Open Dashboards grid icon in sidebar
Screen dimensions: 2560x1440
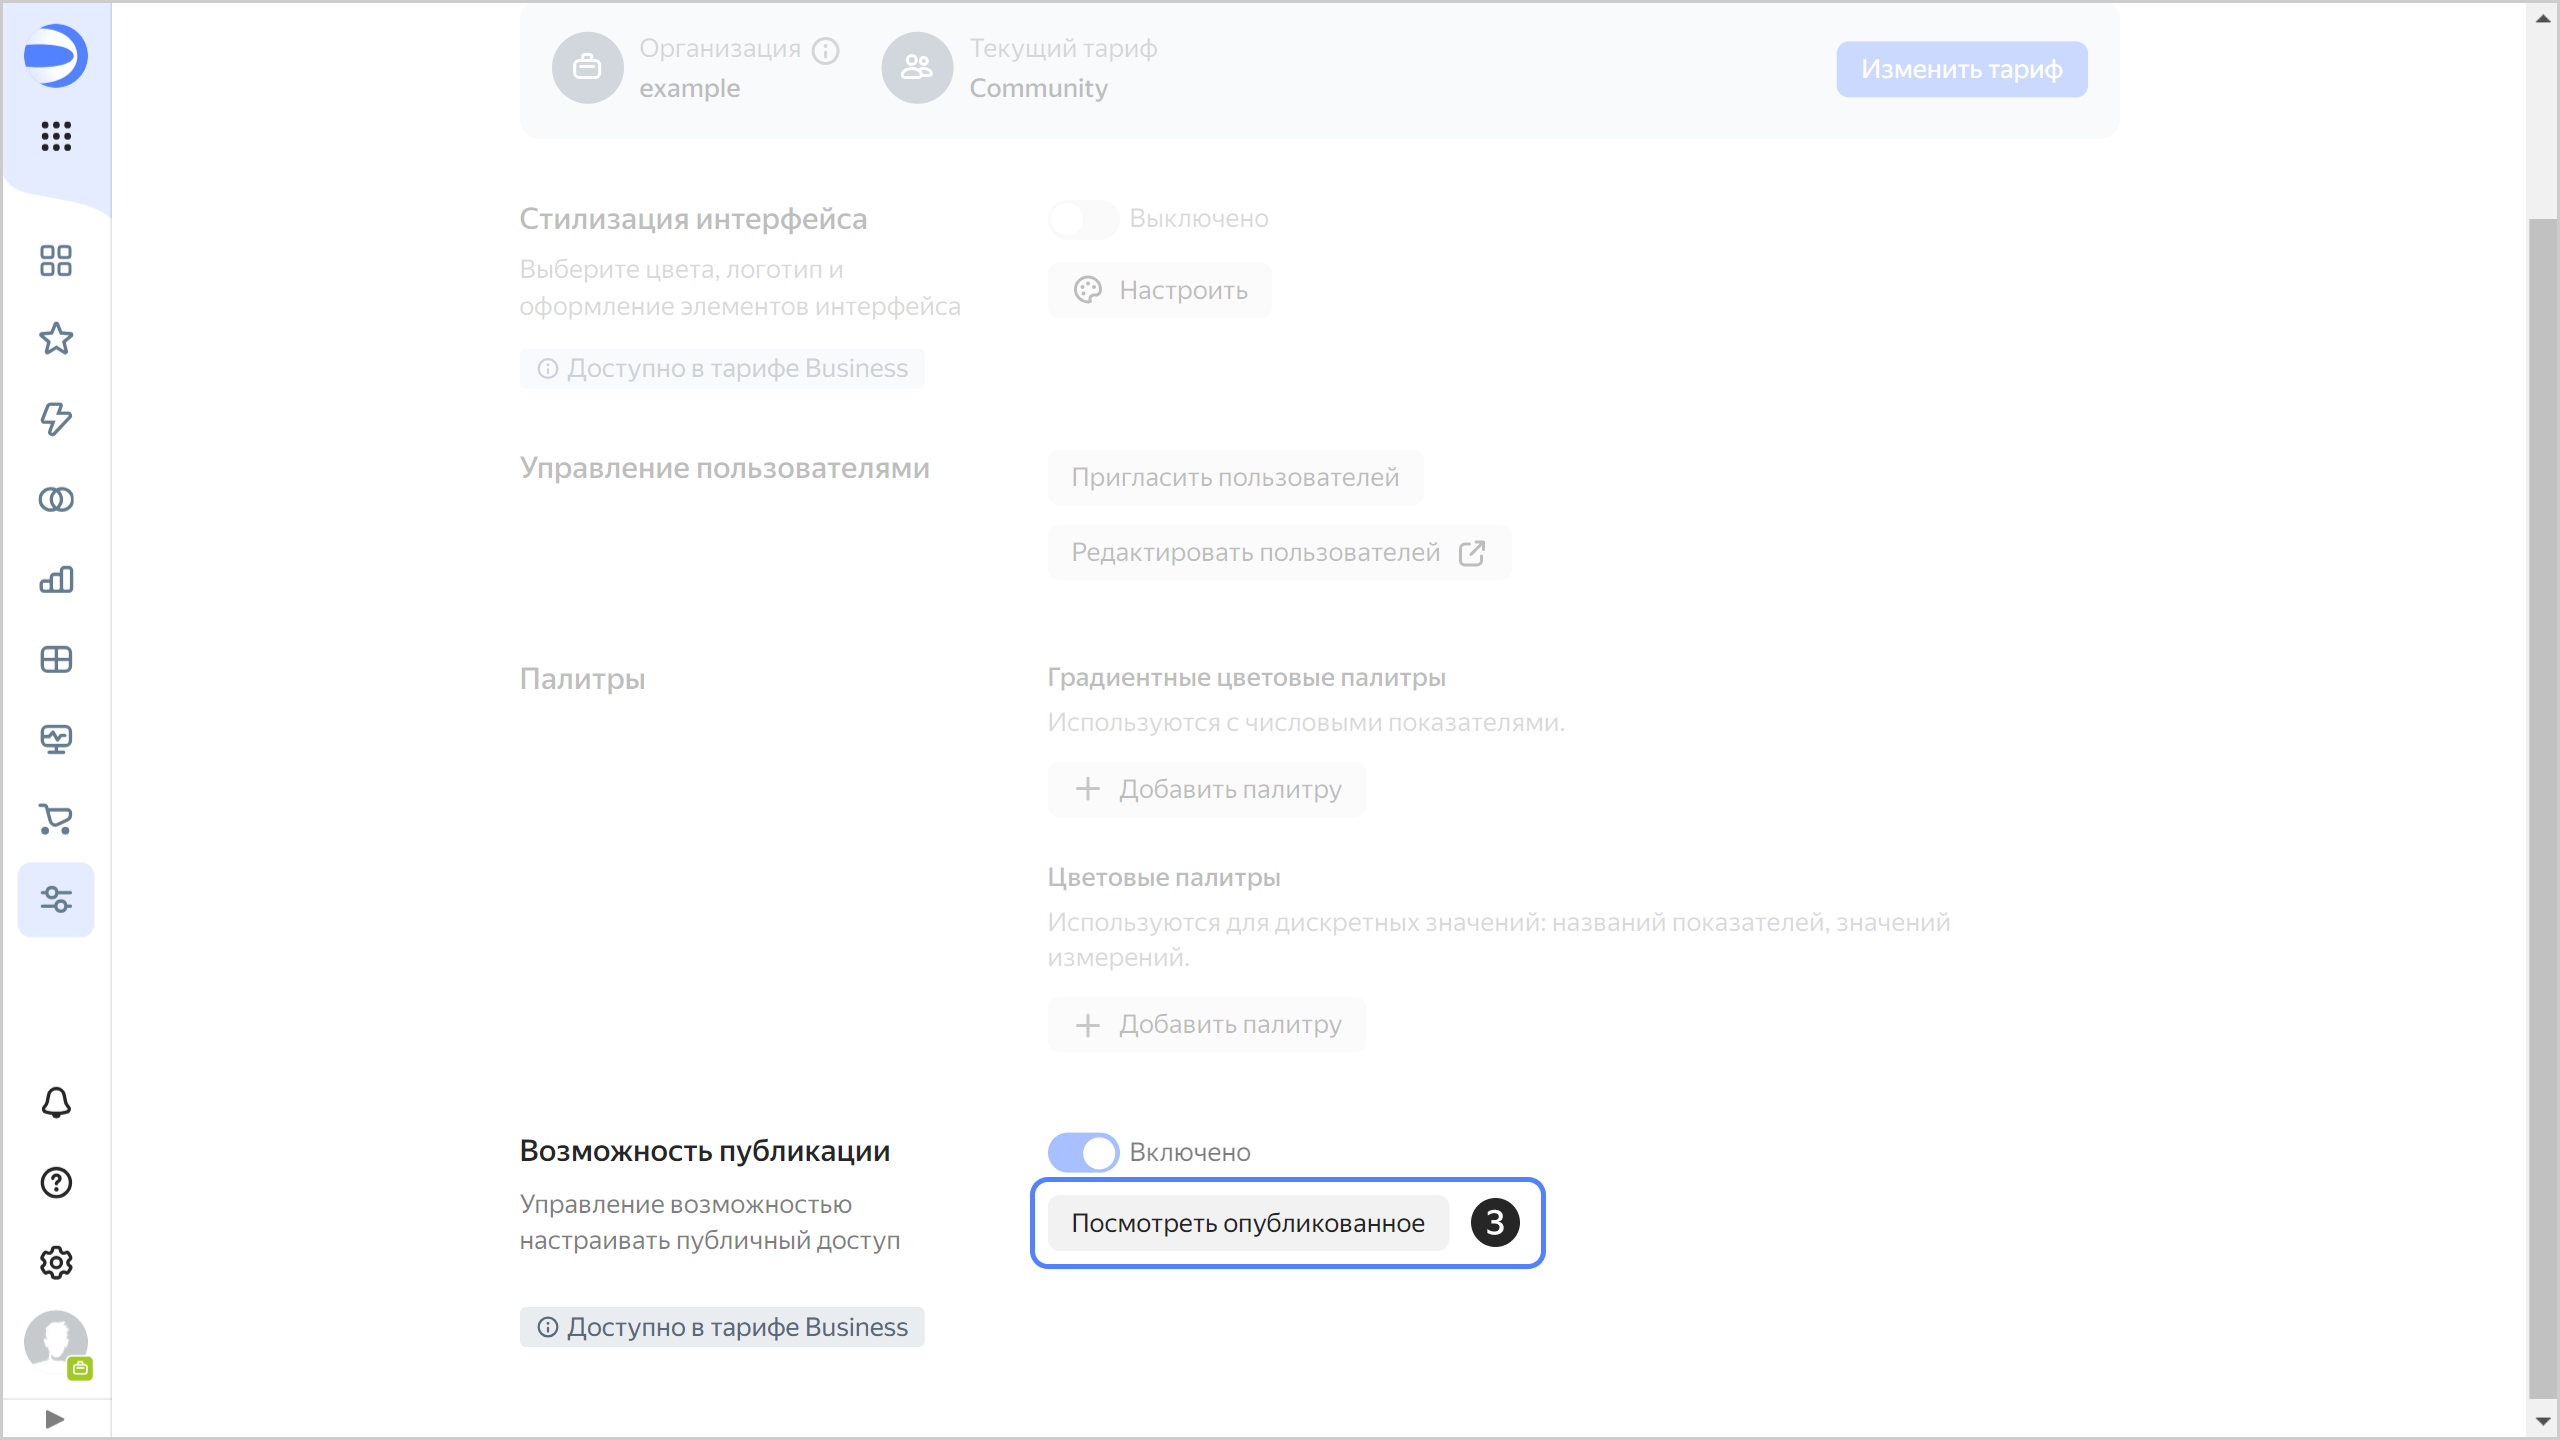pyautogui.click(x=56, y=659)
